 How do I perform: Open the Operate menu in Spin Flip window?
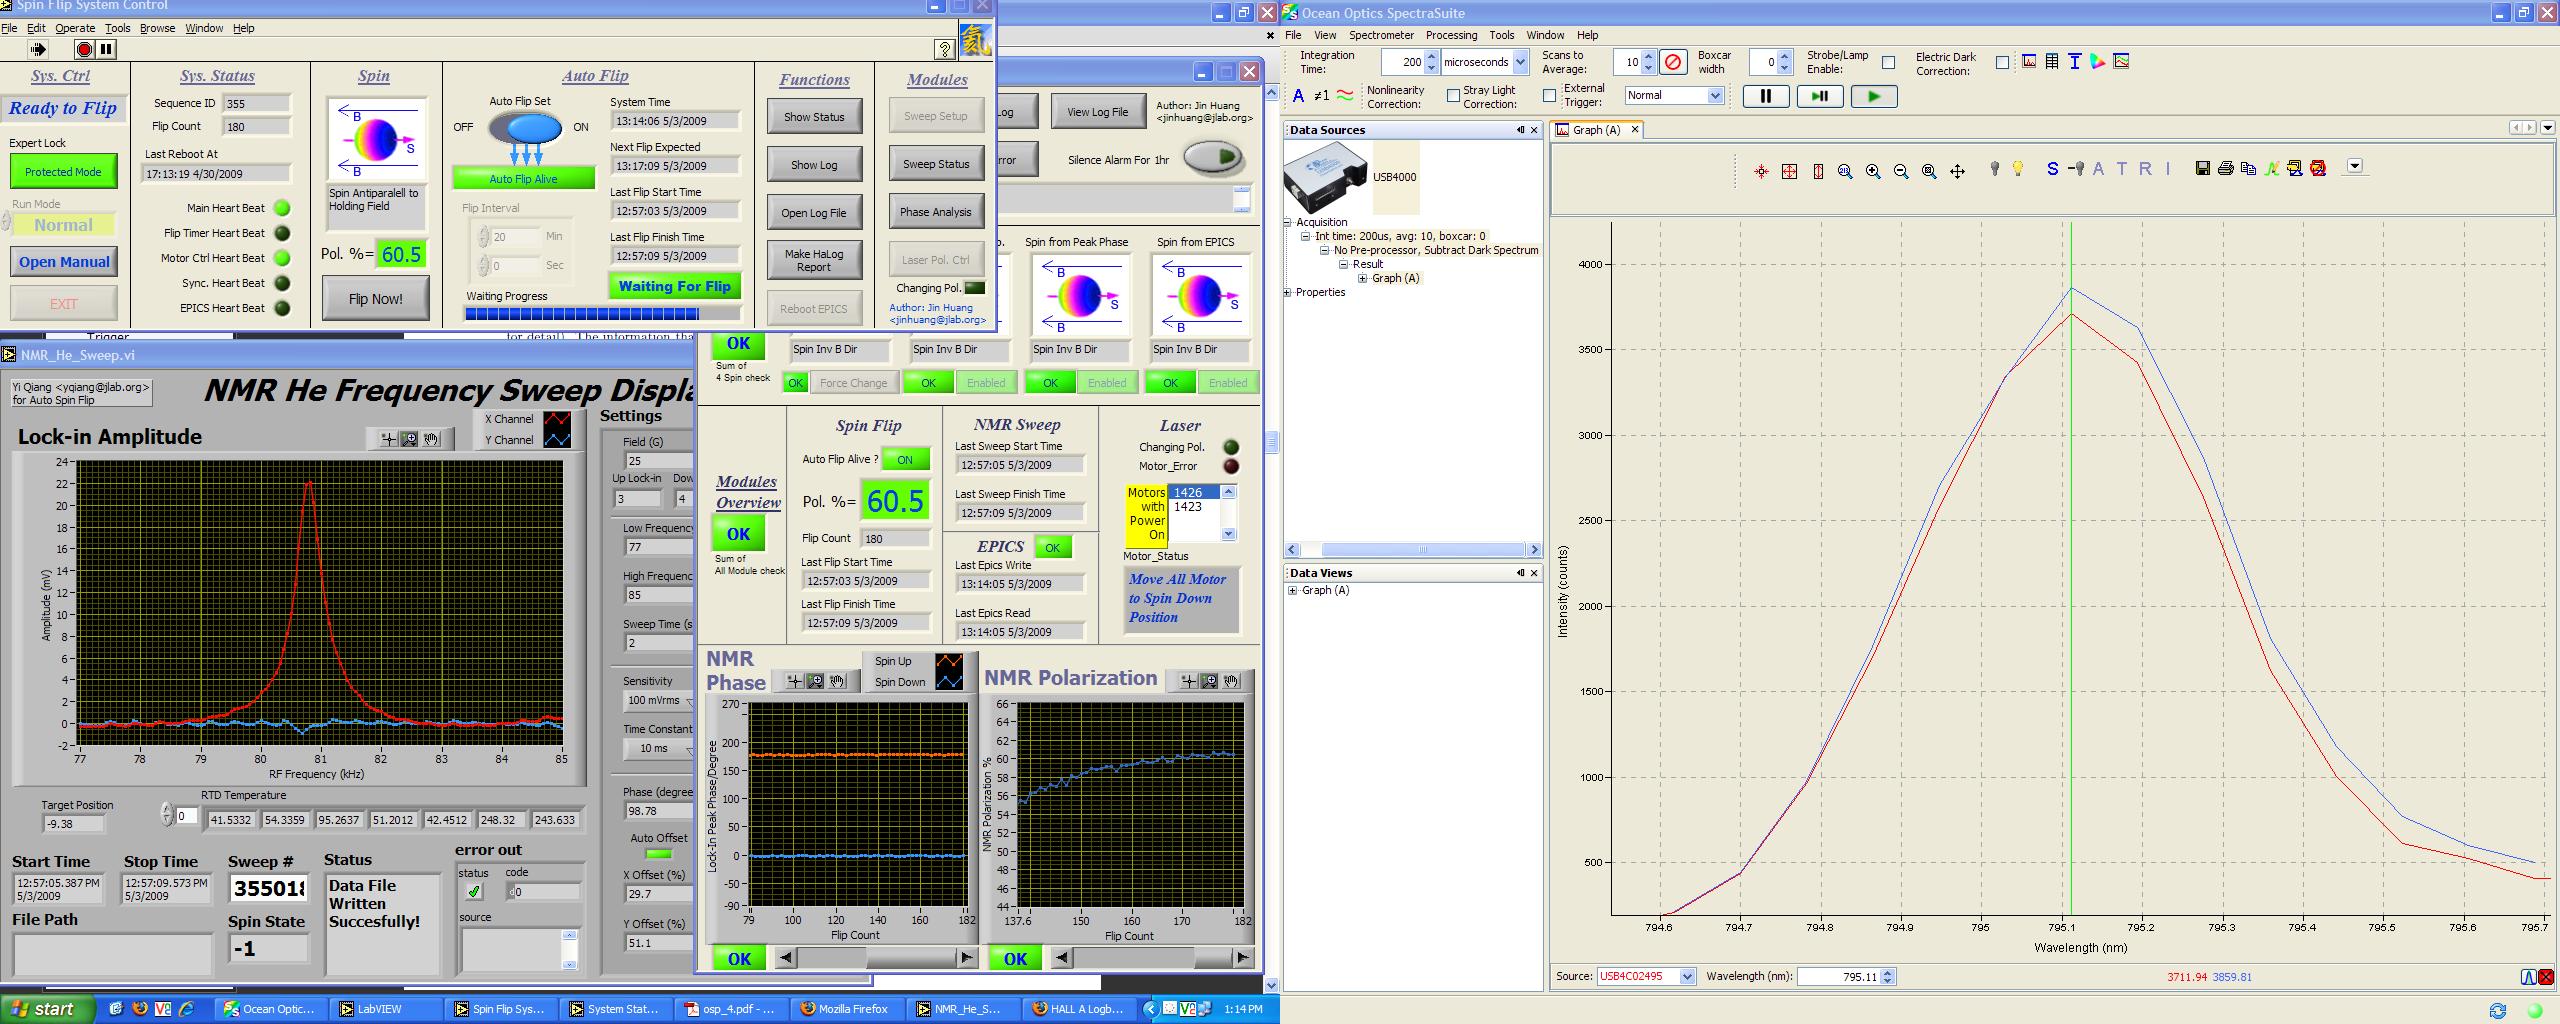click(x=75, y=28)
